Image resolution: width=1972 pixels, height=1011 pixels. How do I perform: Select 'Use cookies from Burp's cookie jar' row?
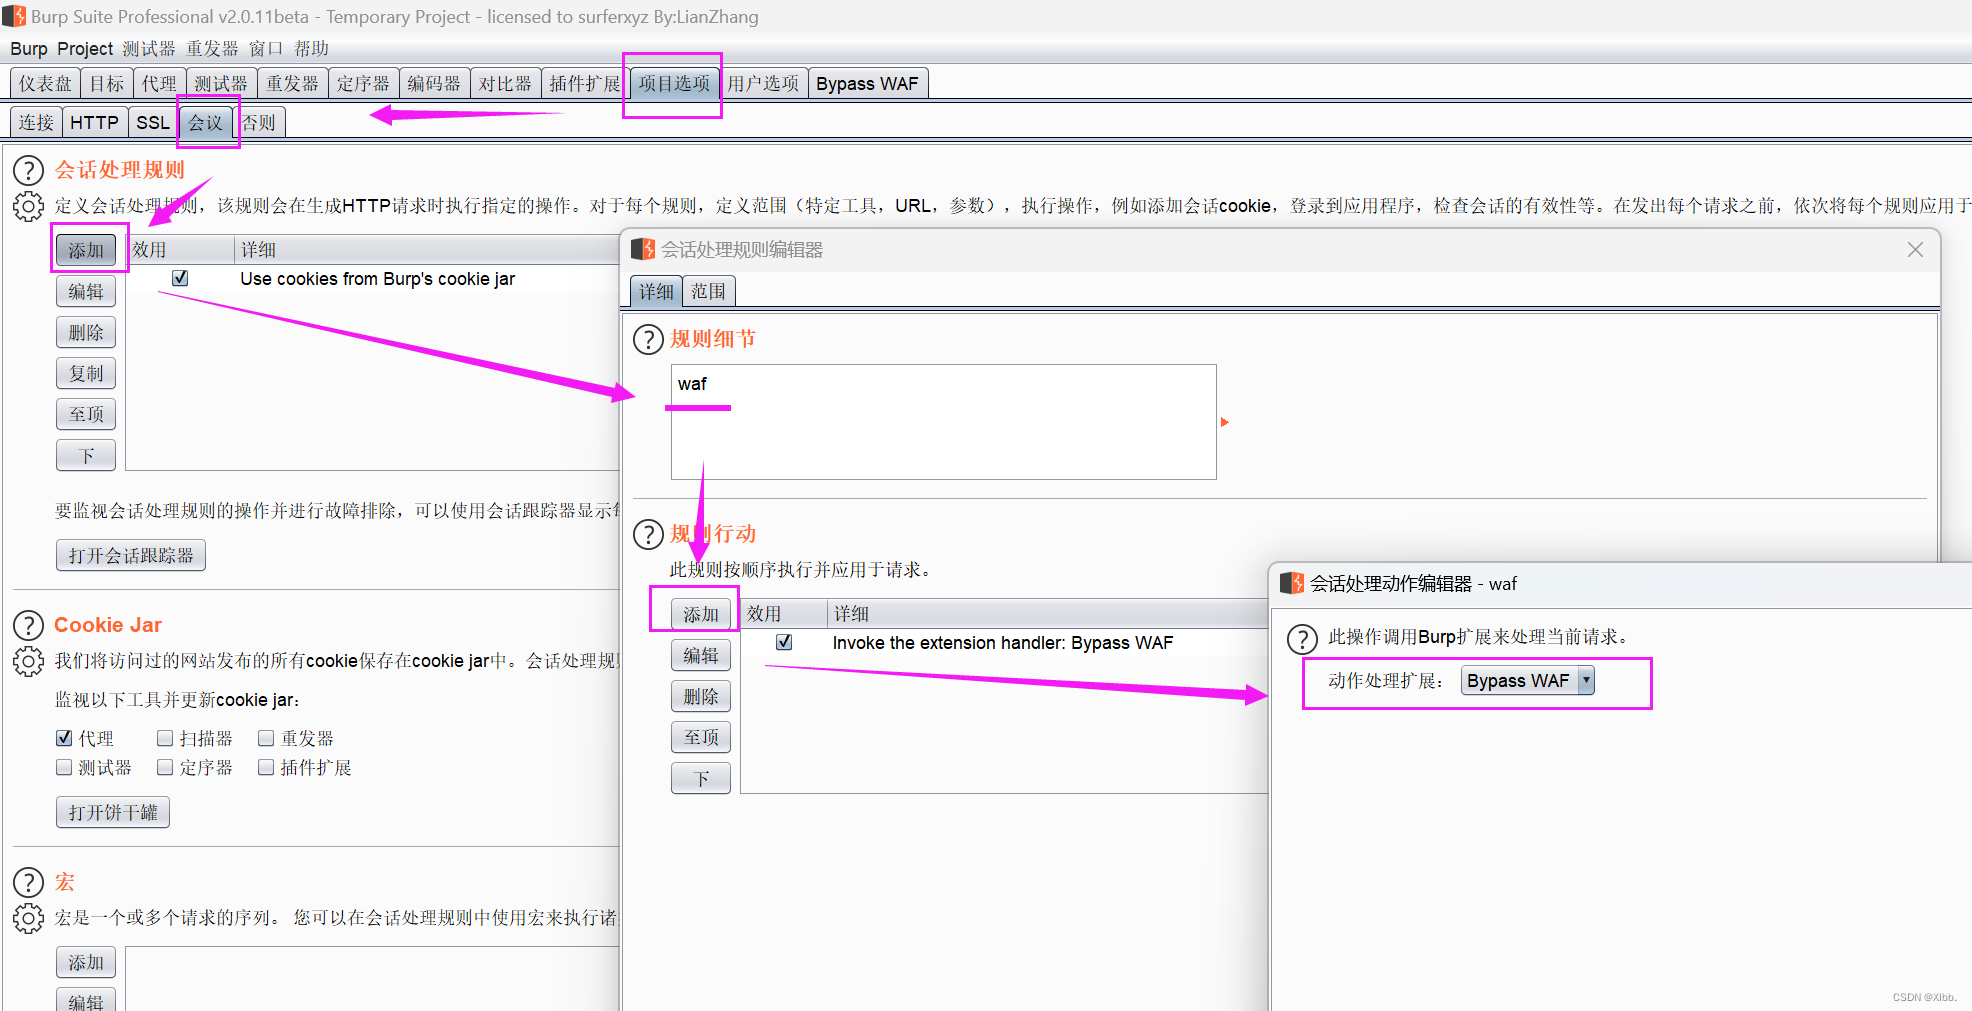pyautogui.click(x=372, y=279)
